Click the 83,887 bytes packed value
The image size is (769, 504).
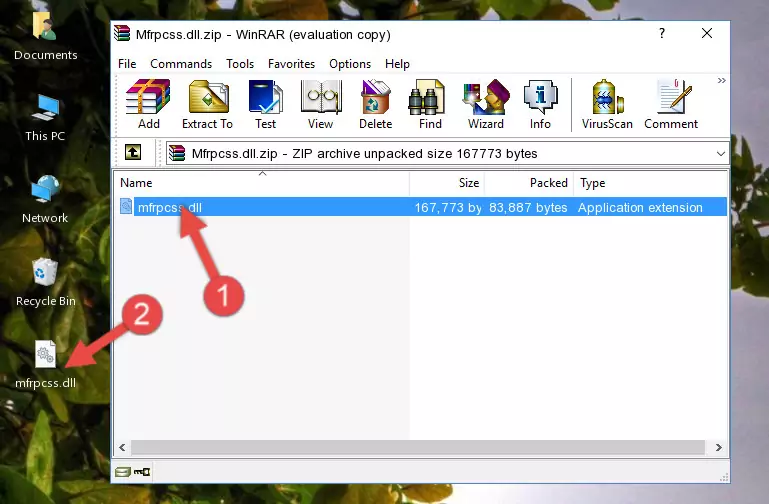tap(528, 207)
